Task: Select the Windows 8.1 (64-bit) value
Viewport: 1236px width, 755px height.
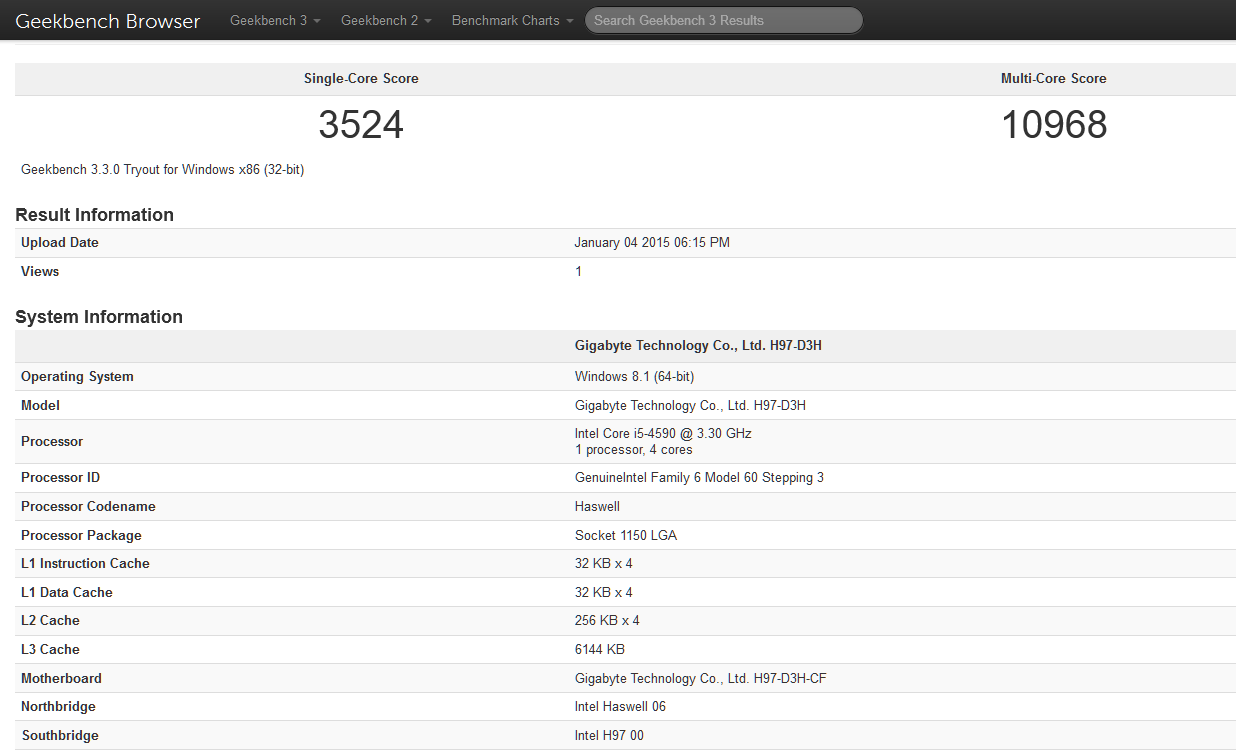Action: click(634, 377)
